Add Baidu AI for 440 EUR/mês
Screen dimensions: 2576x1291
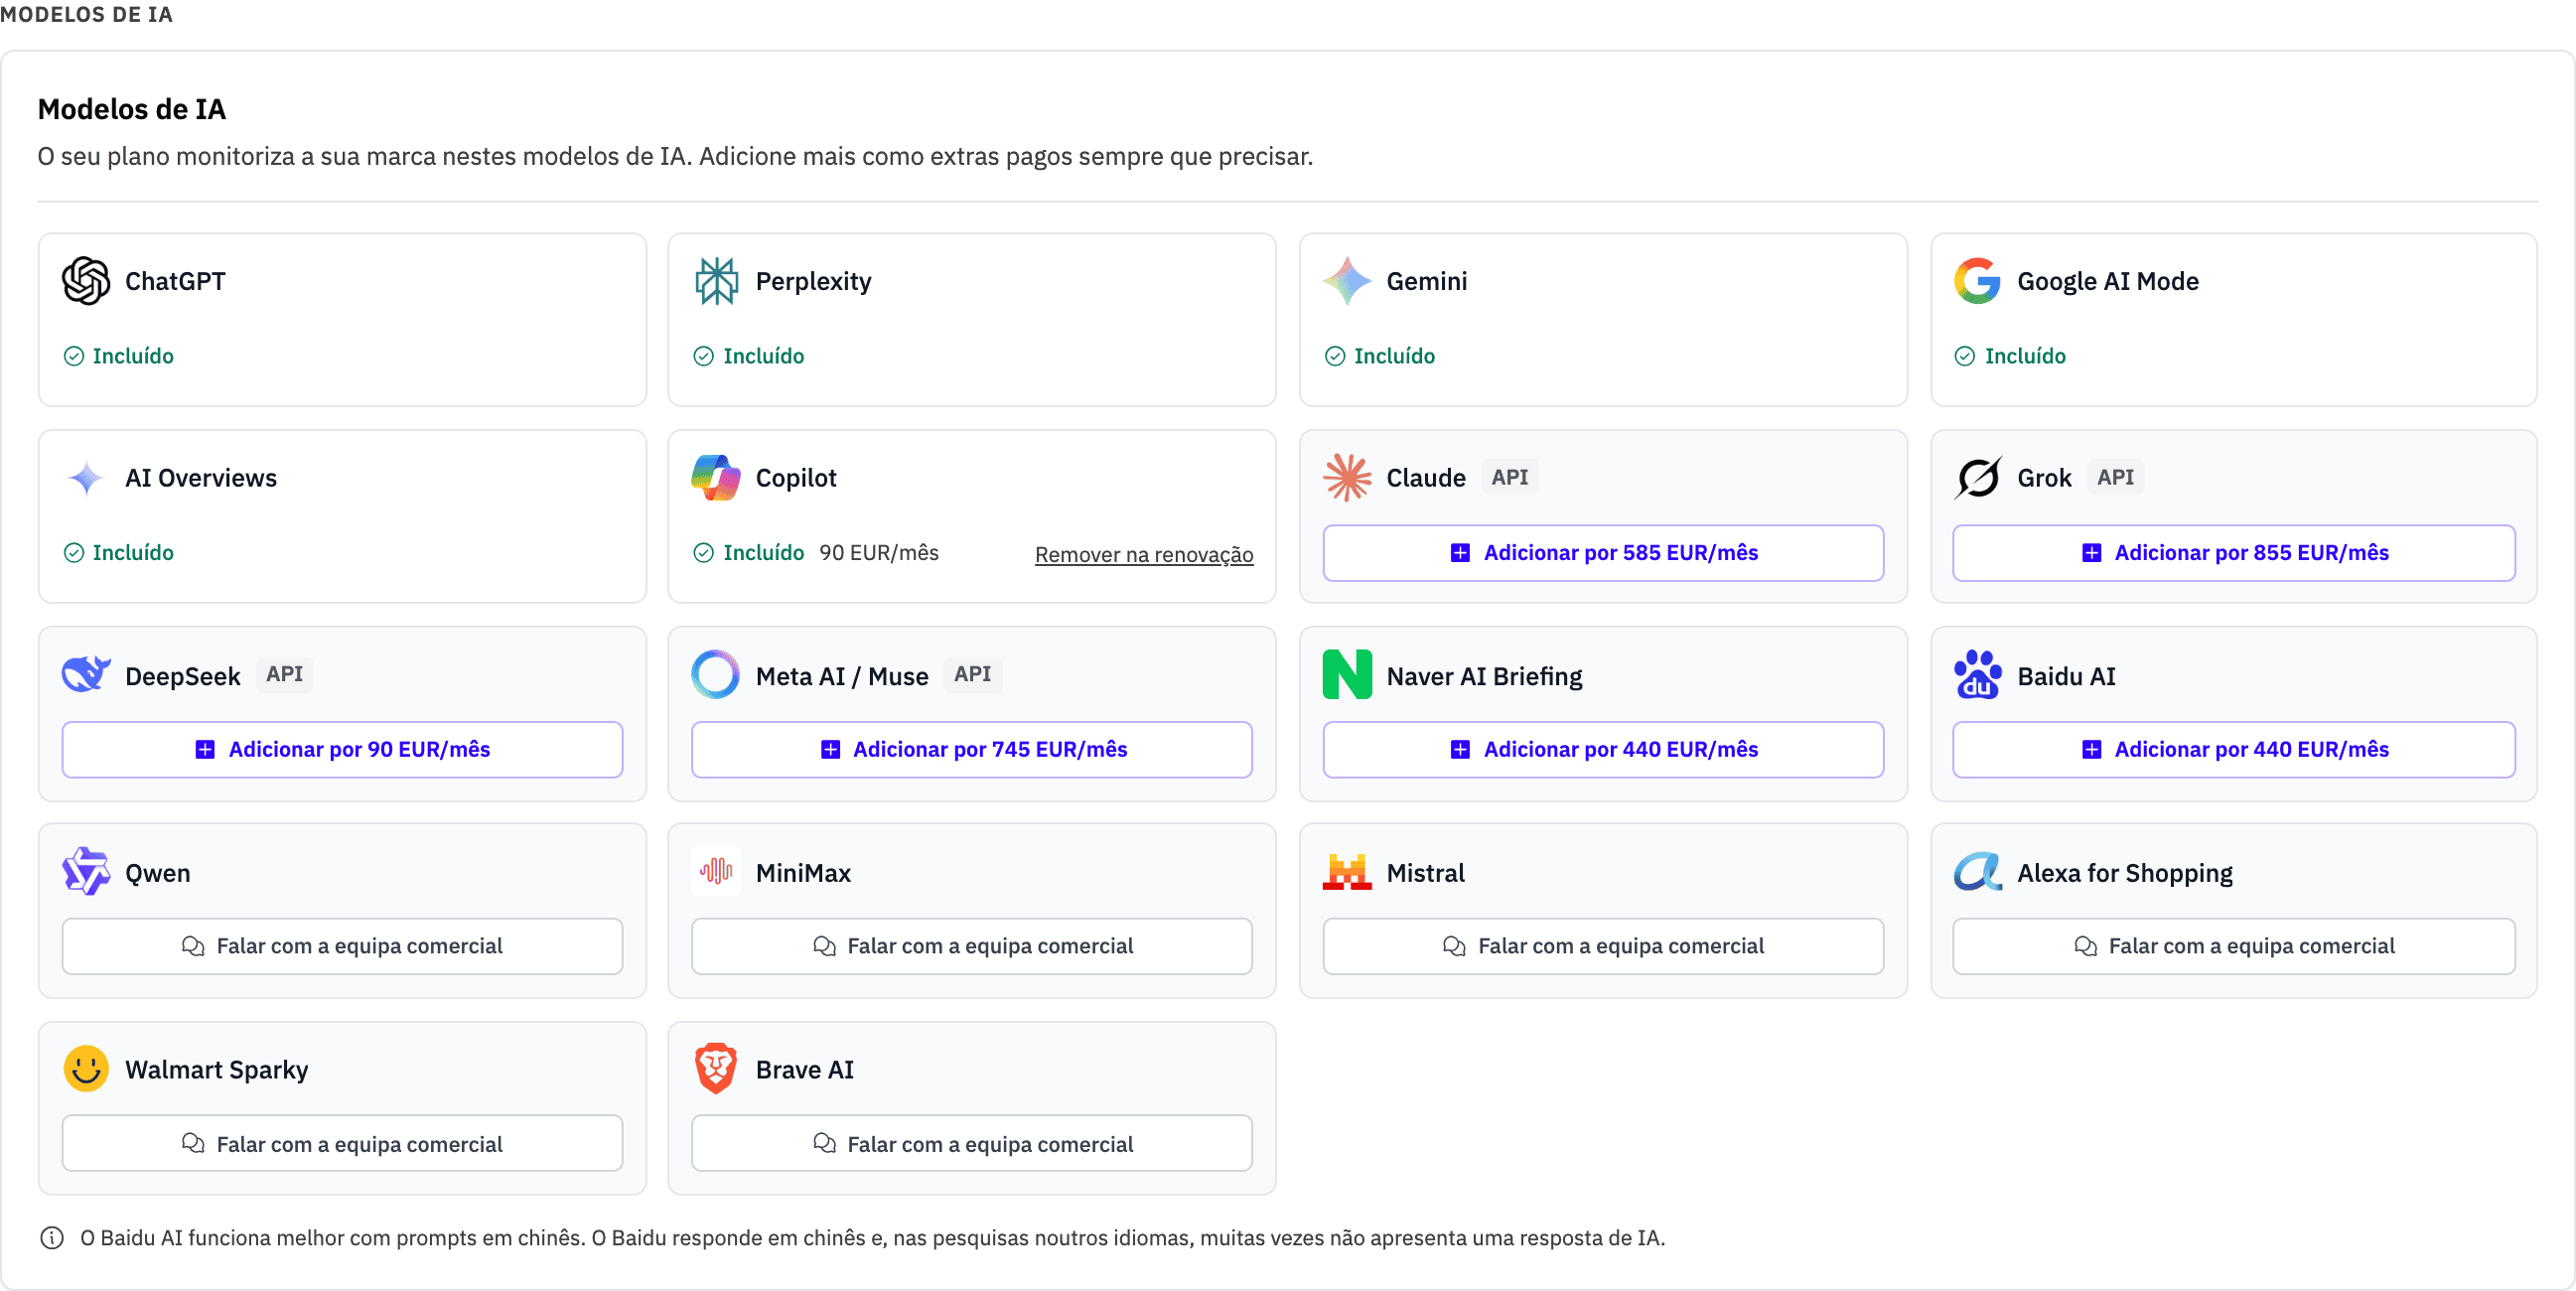[2234, 750]
